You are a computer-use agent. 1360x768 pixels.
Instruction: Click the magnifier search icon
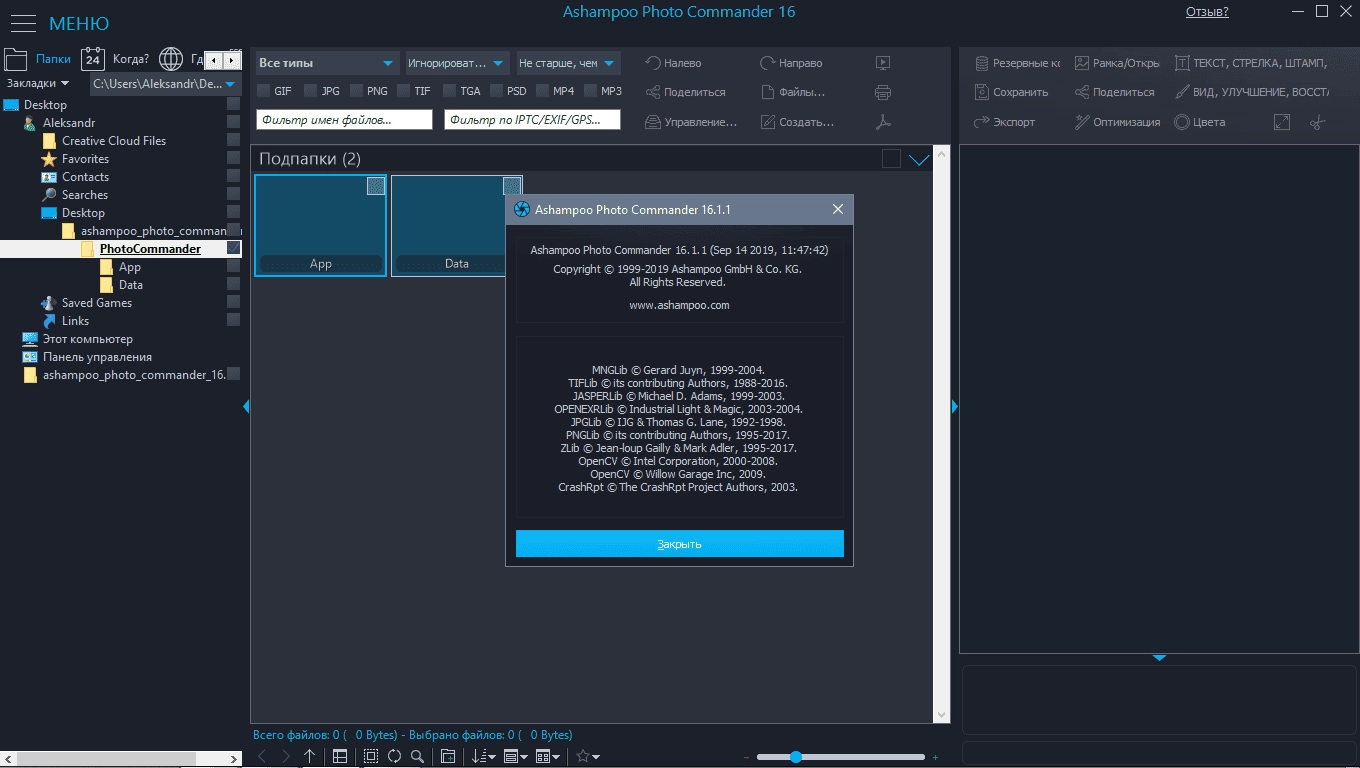(417, 757)
